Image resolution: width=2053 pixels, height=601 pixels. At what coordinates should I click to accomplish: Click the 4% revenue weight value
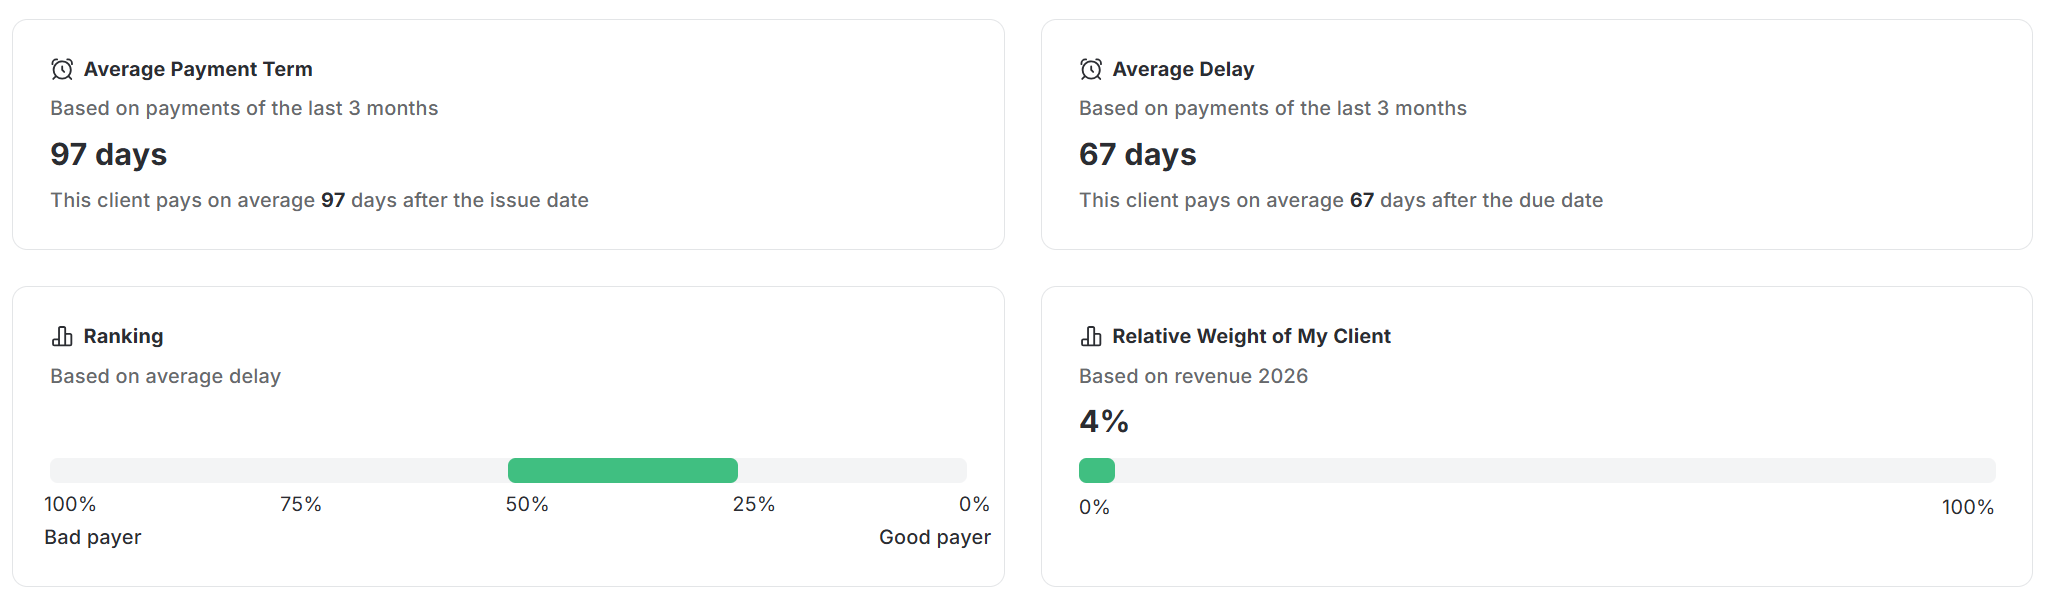[1102, 421]
